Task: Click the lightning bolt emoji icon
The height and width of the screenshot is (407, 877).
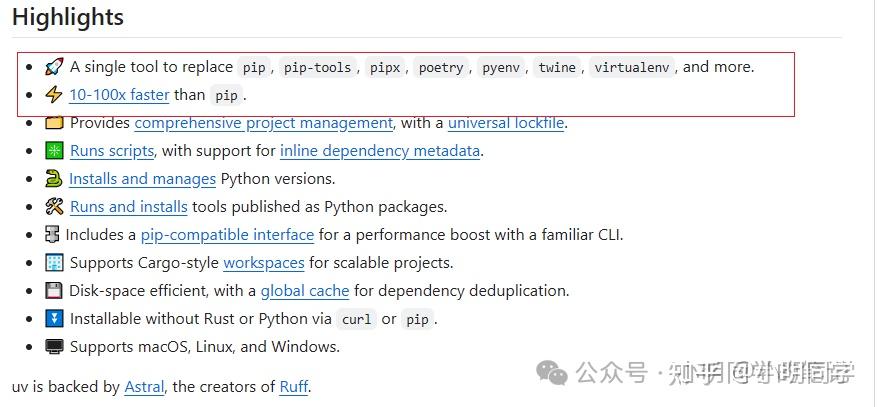Action: click(x=54, y=95)
